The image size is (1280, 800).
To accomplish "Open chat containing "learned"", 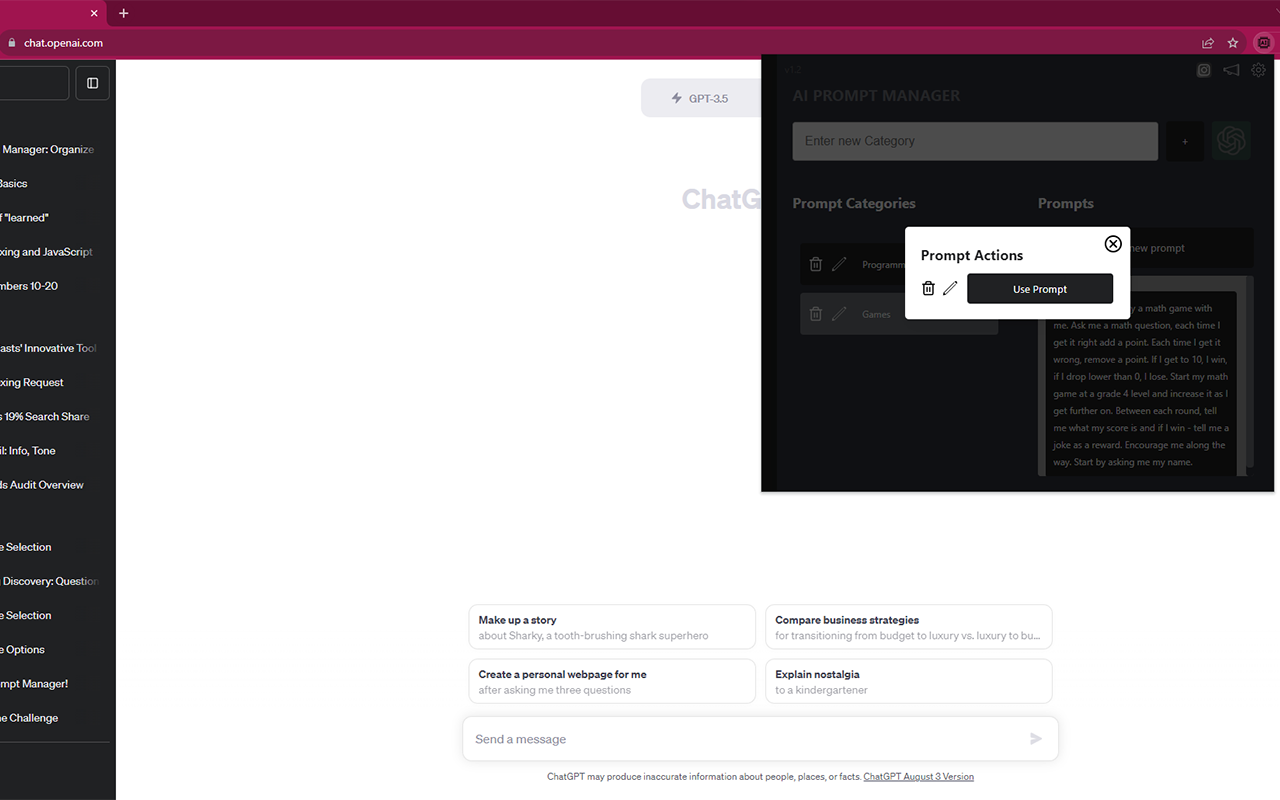I will click(x=25, y=218).
